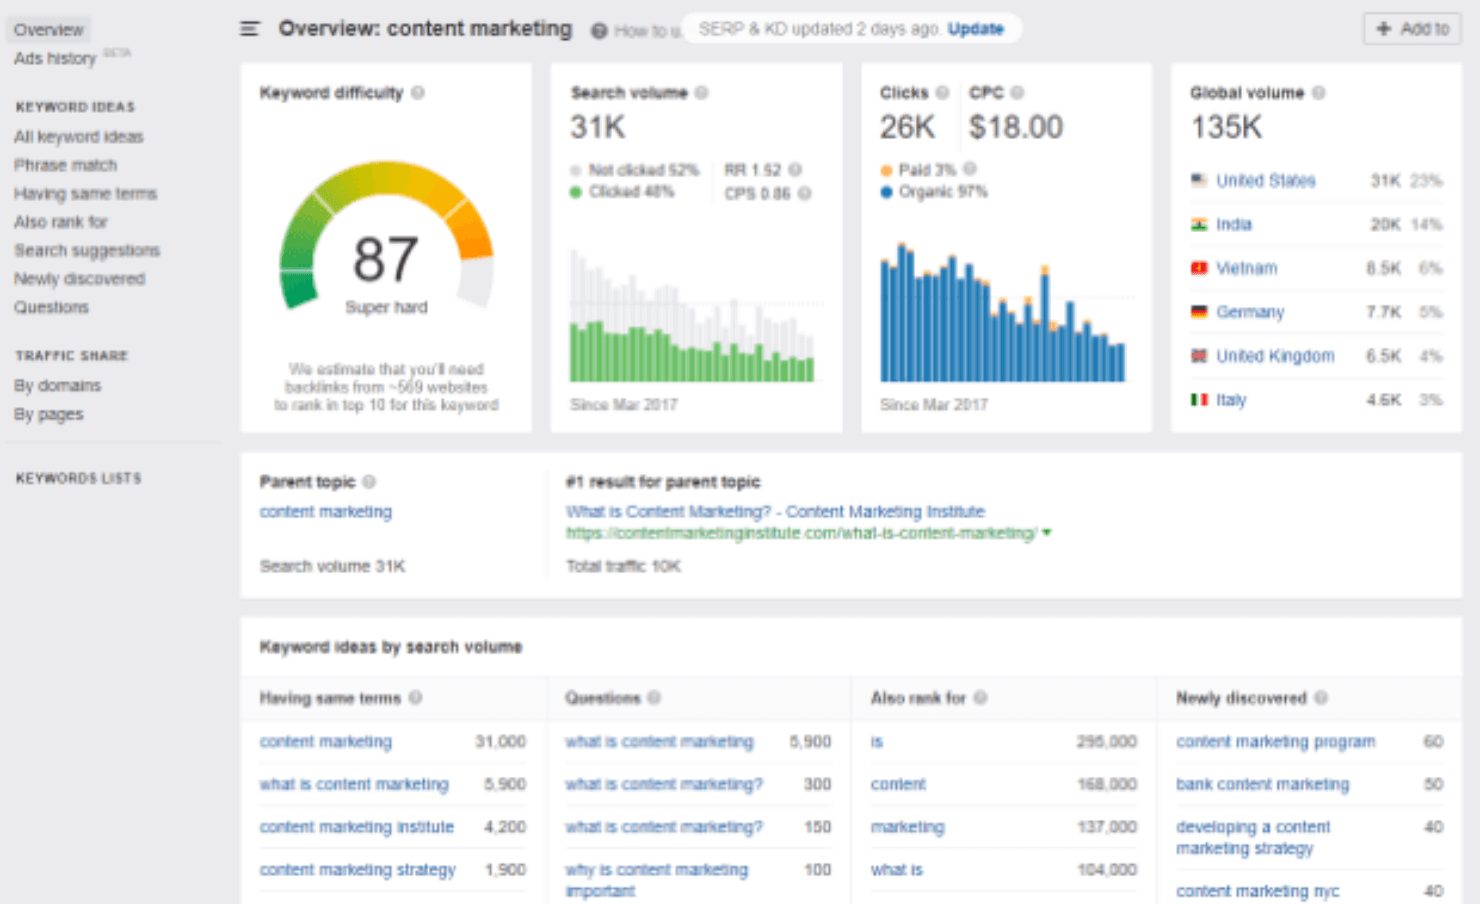Viewport: 1480px width, 904px height.
Task: Click the Having same terms info icon
Action: pos(417,697)
